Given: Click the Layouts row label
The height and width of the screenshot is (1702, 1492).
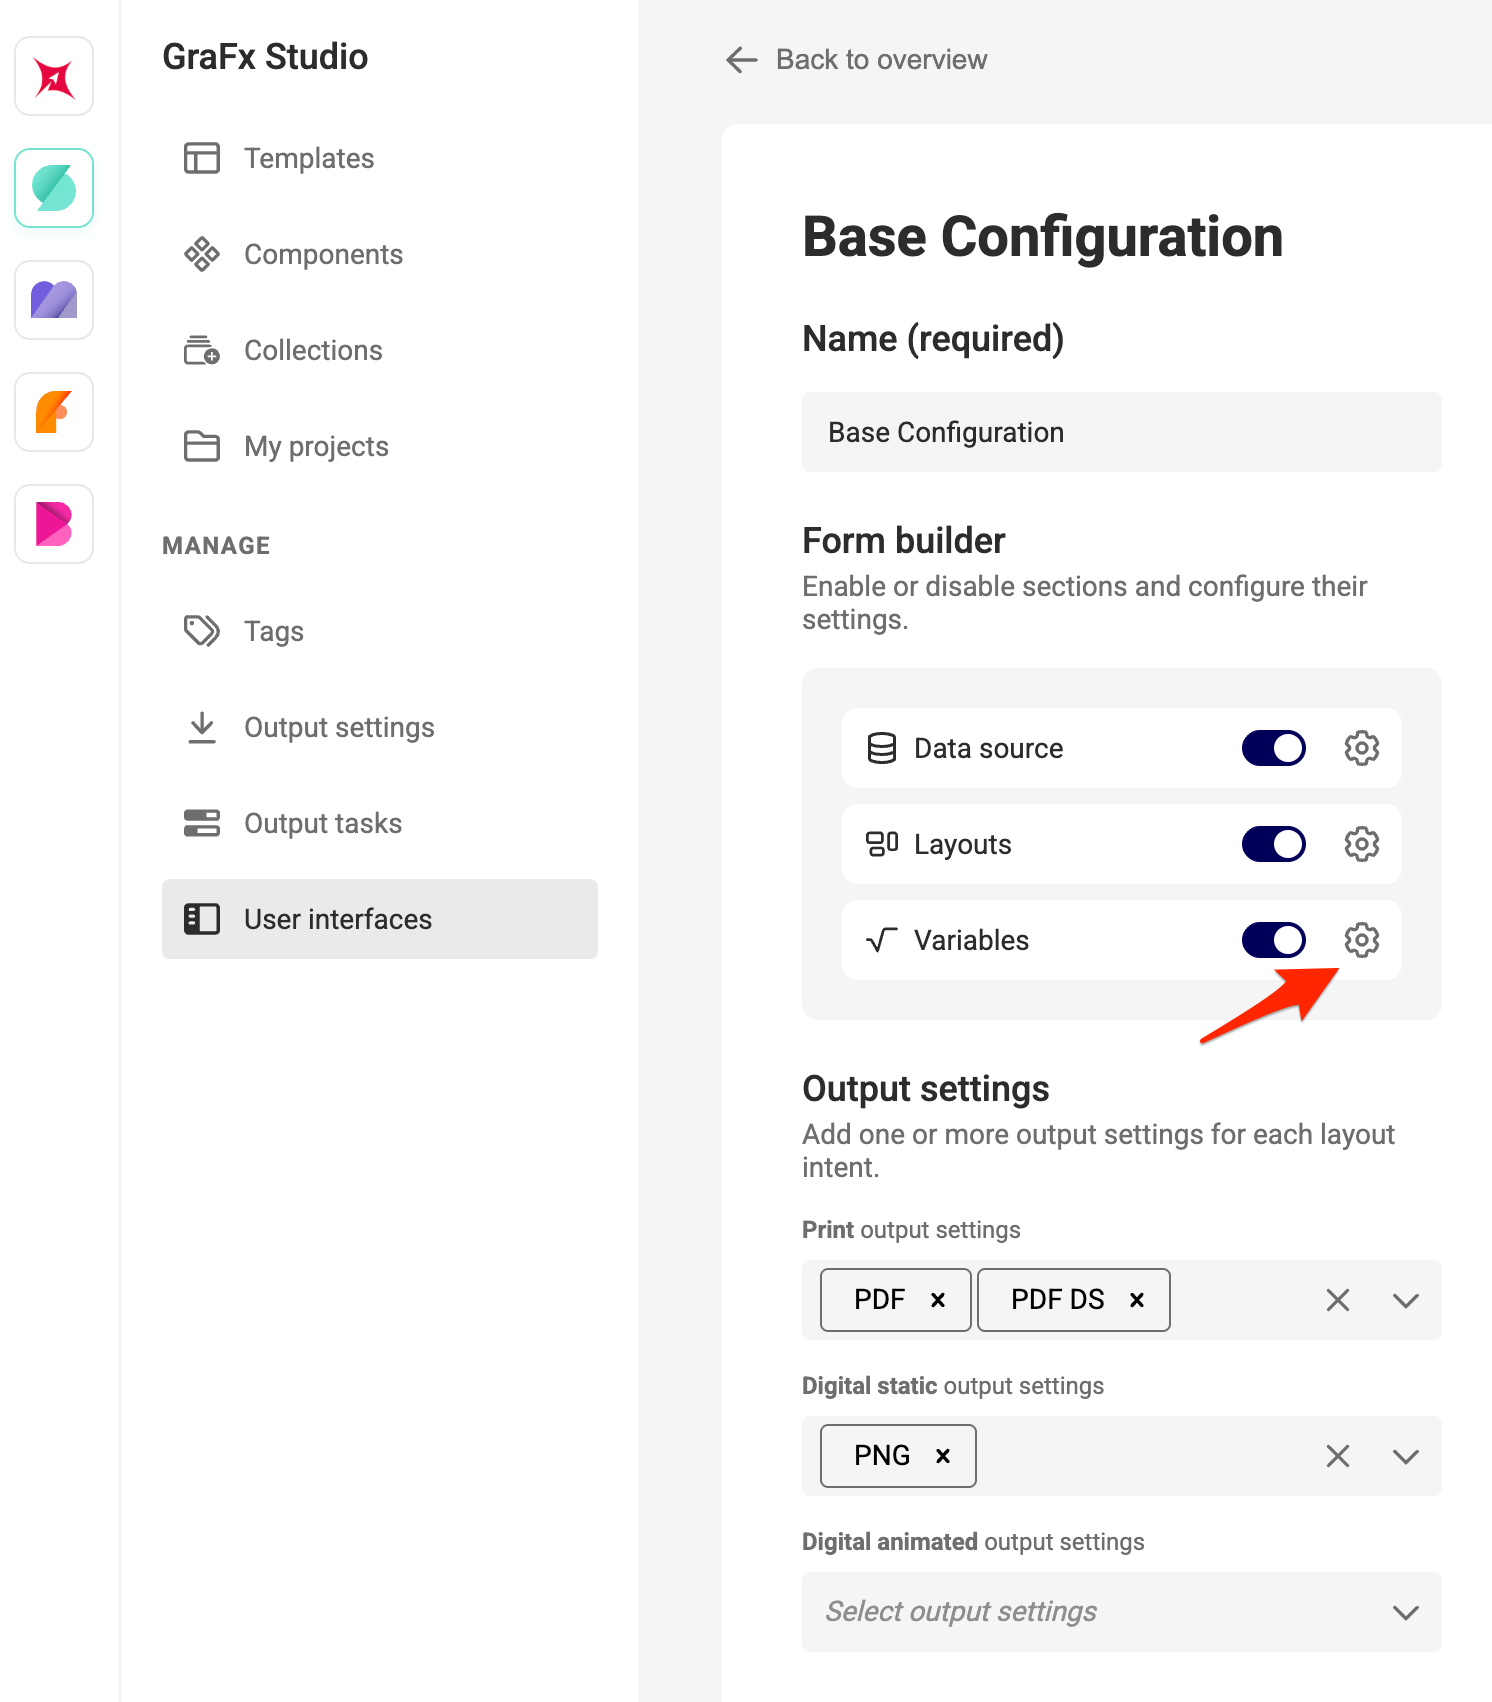Looking at the screenshot, I should (x=962, y=845).
